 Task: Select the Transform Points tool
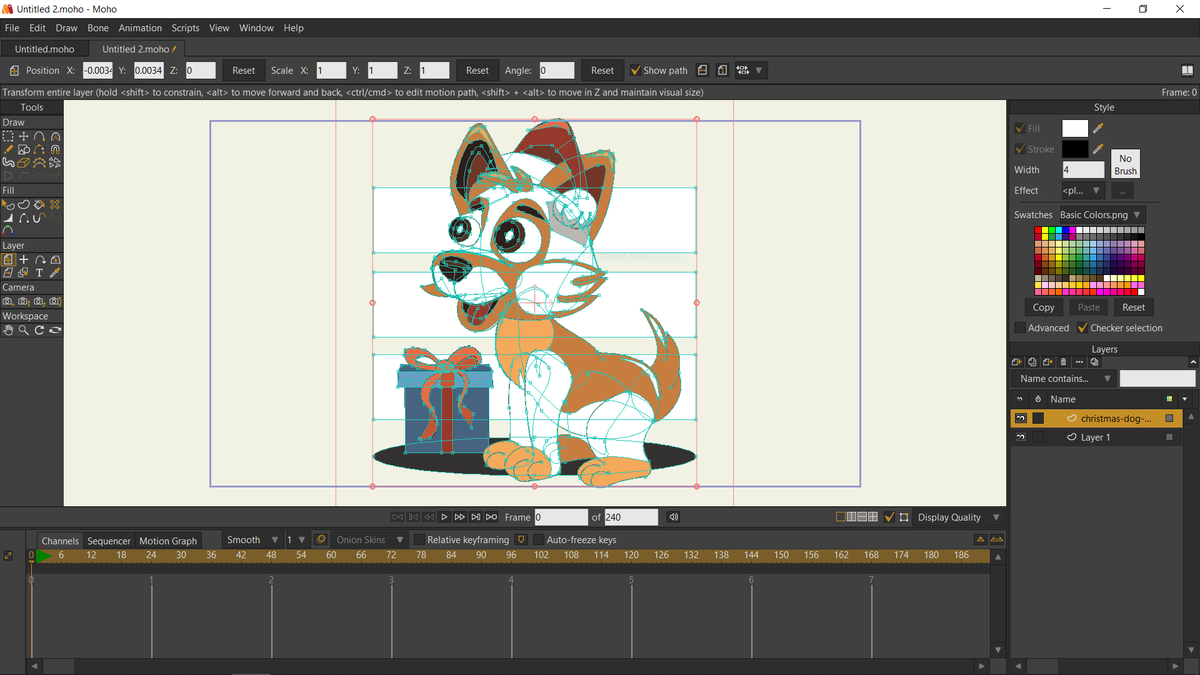(x=24, y=137)
